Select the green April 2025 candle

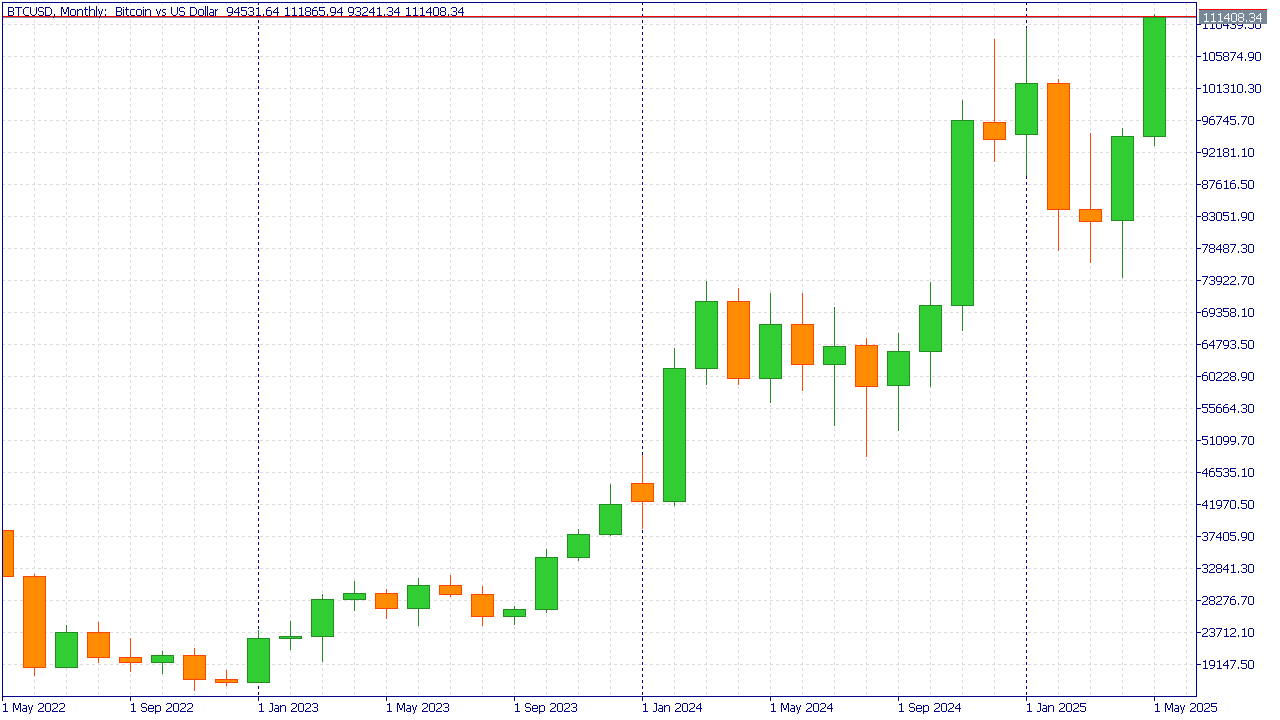[x=1122, y=178]
